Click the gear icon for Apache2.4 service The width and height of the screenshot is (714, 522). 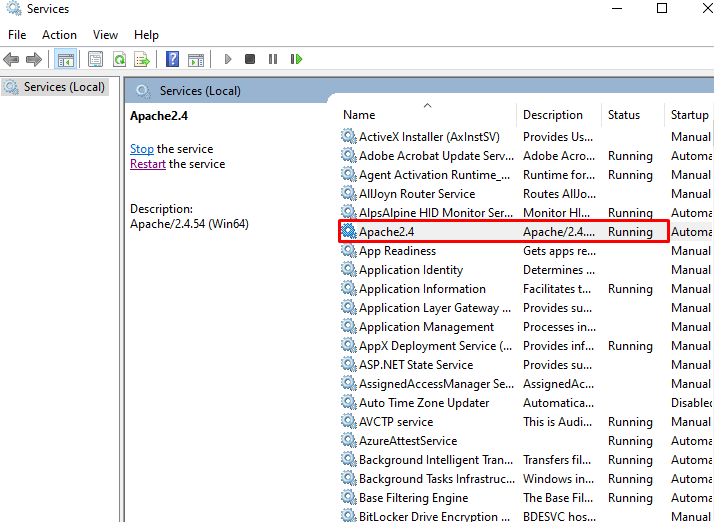(348, 231)
